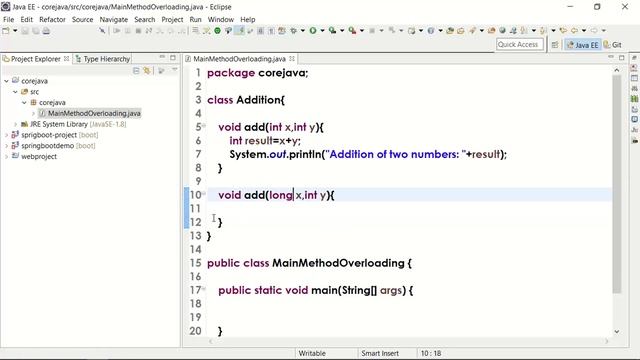
Task: Switch to the Java EE perspective
Action: [582, 45]
